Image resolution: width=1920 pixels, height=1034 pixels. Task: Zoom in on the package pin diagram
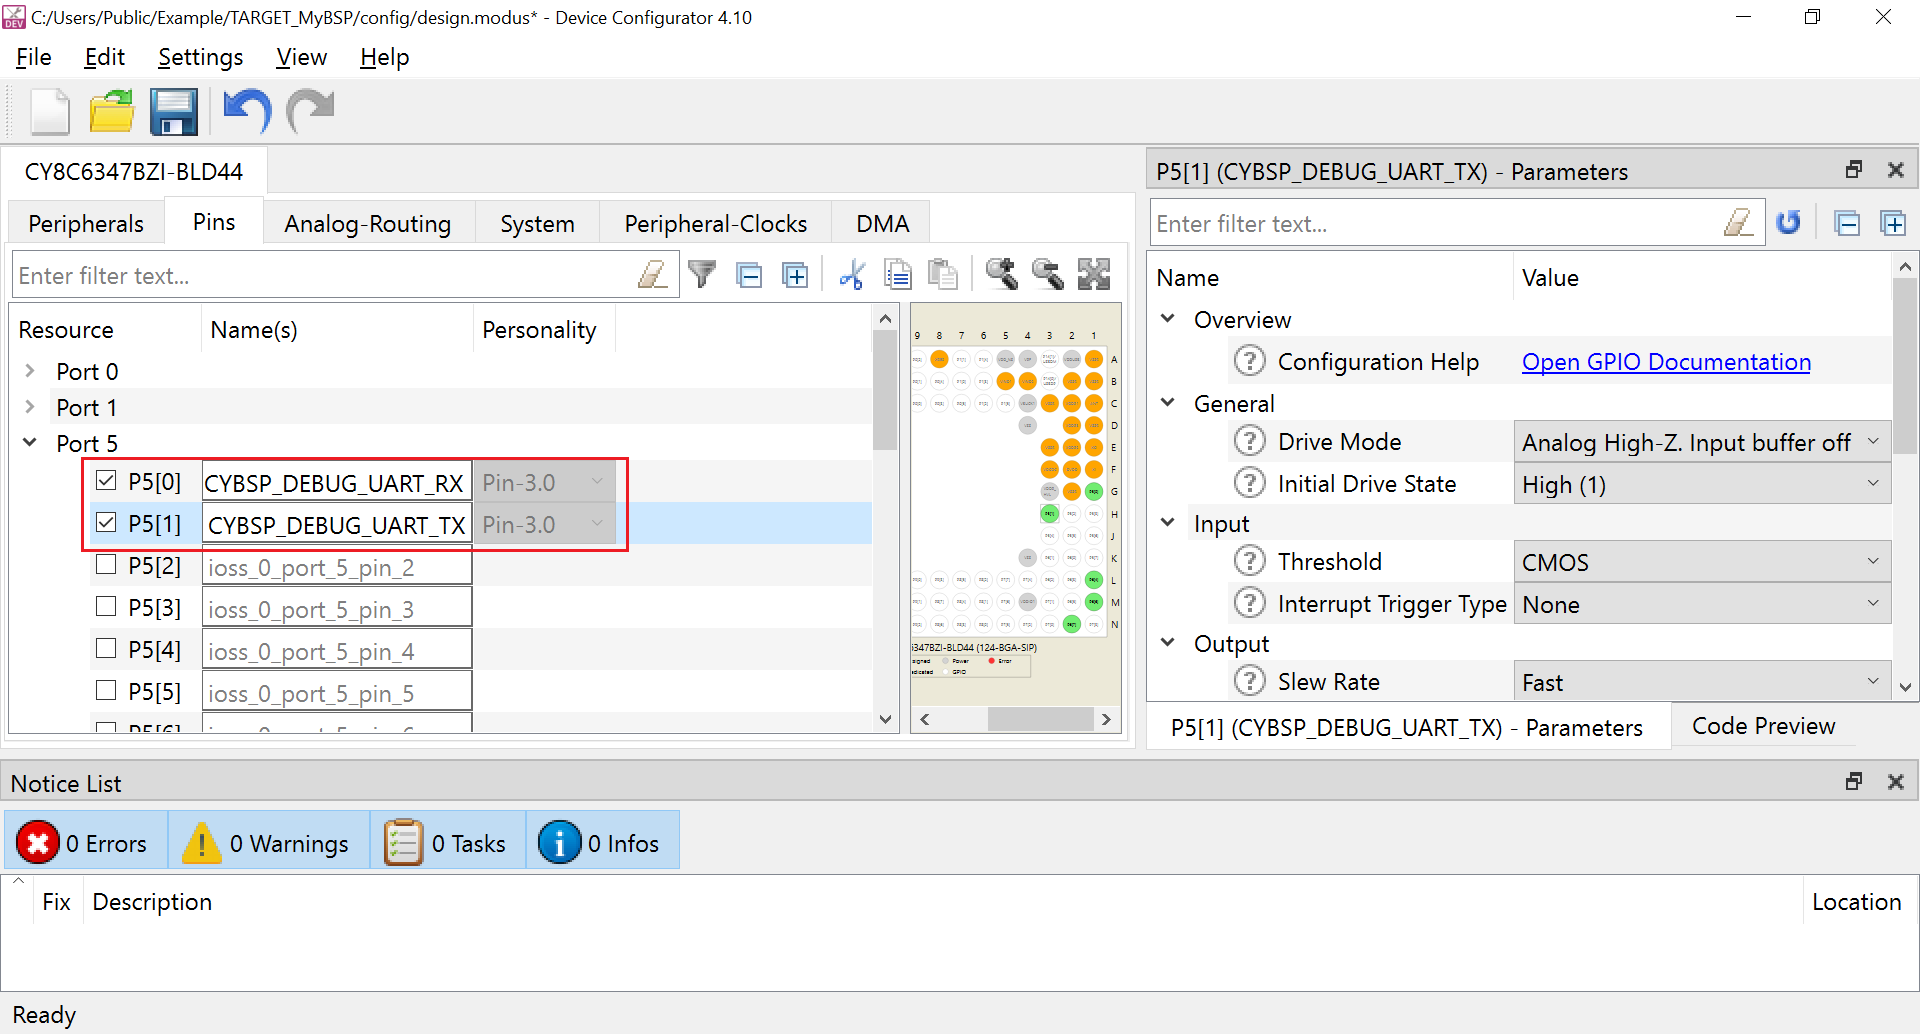1001,274
